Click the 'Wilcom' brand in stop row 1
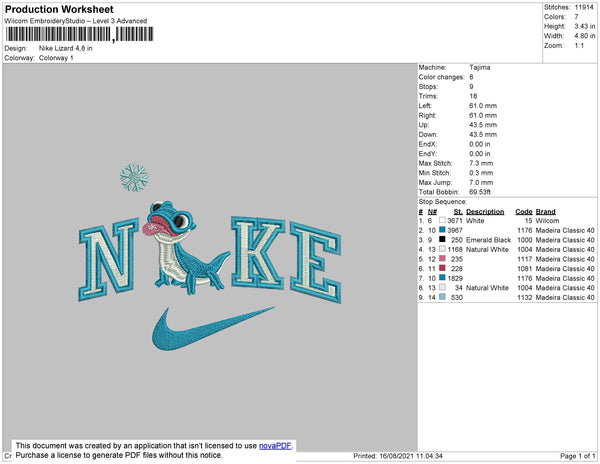The width and height of the screenshot is (600, 464). click(547, 221)
